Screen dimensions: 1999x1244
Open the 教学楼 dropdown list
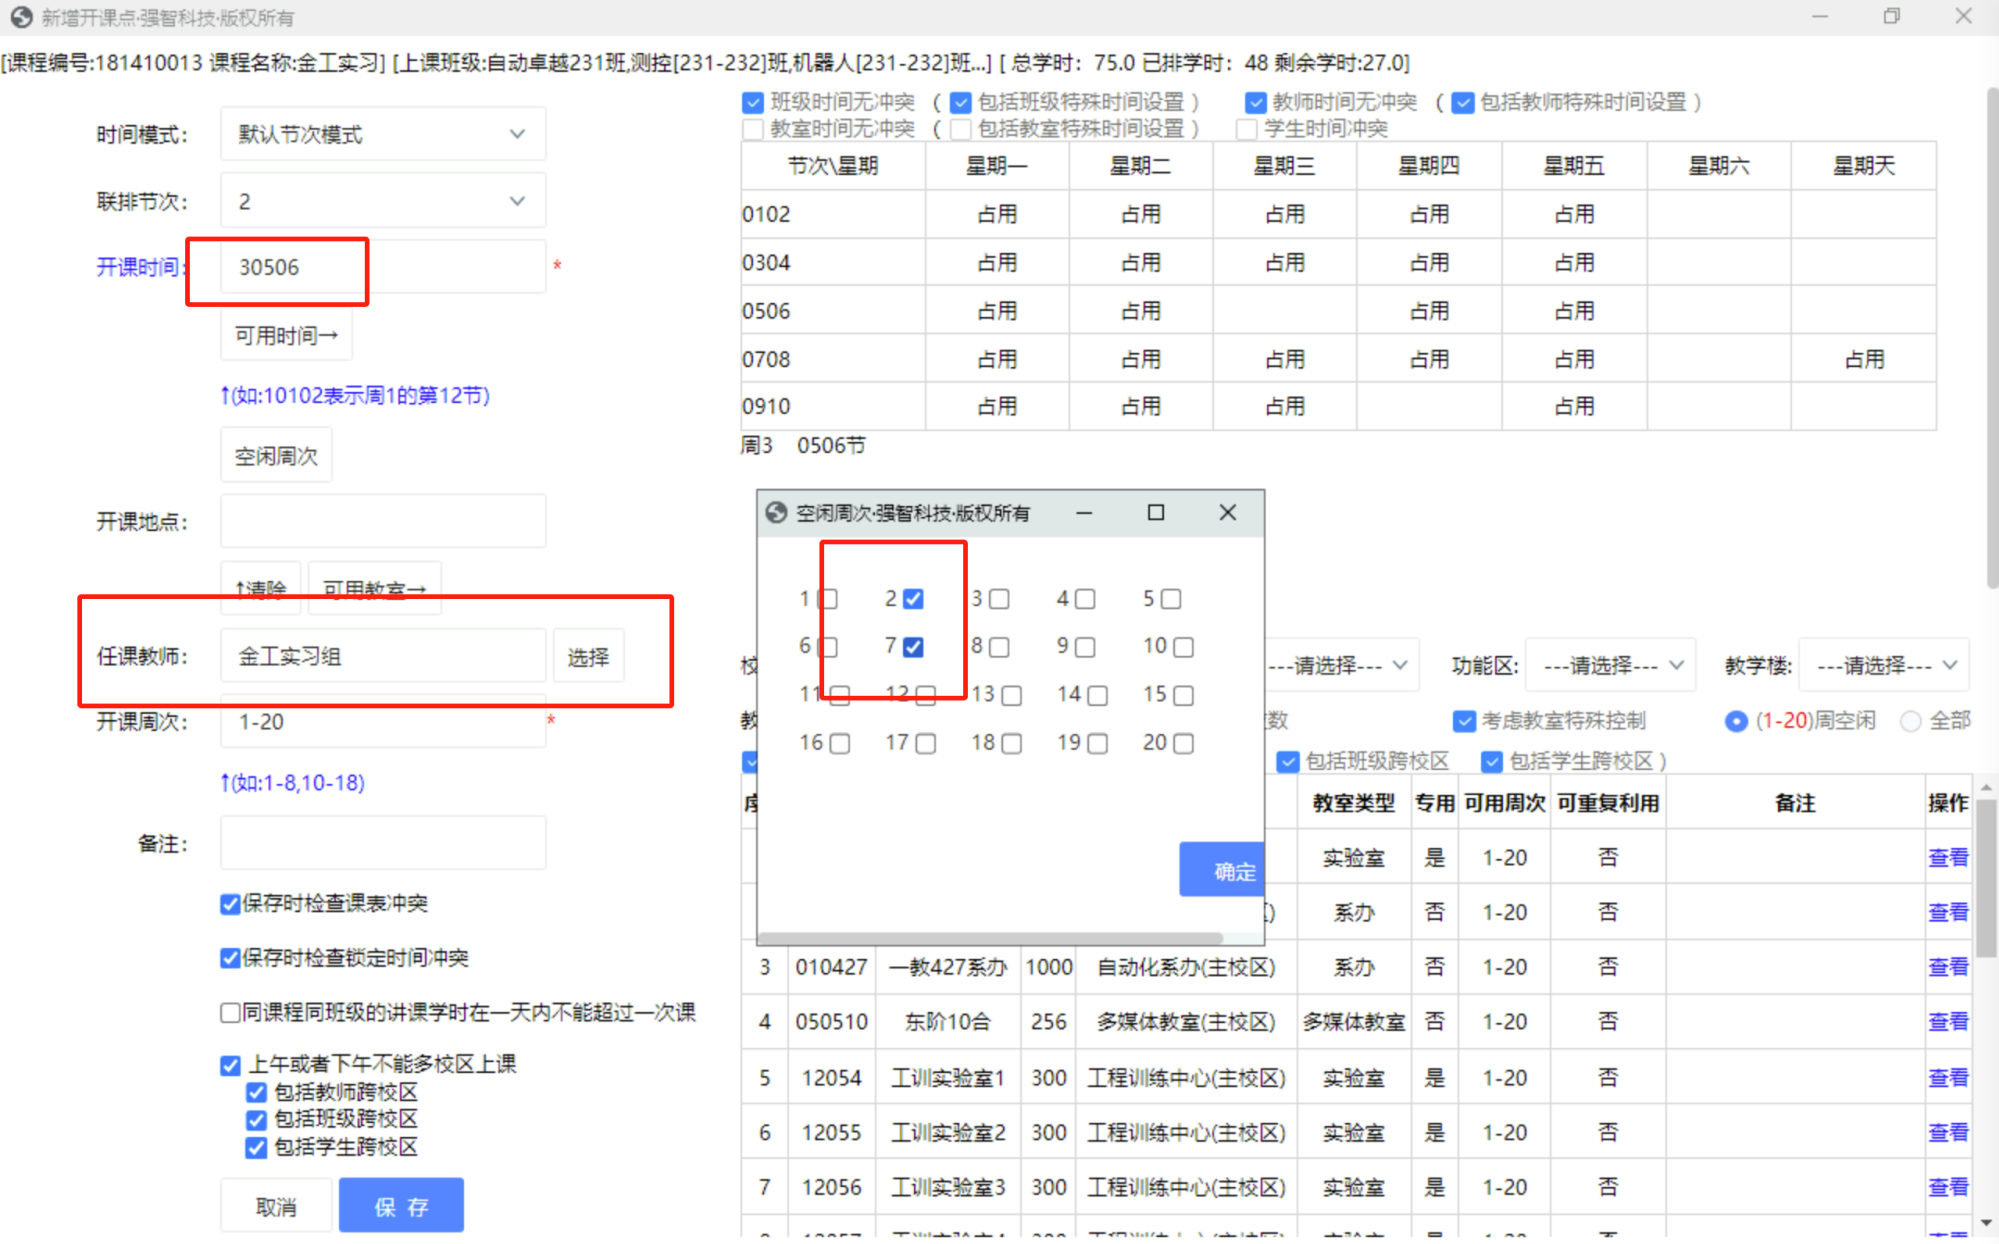click(1884, 666)
